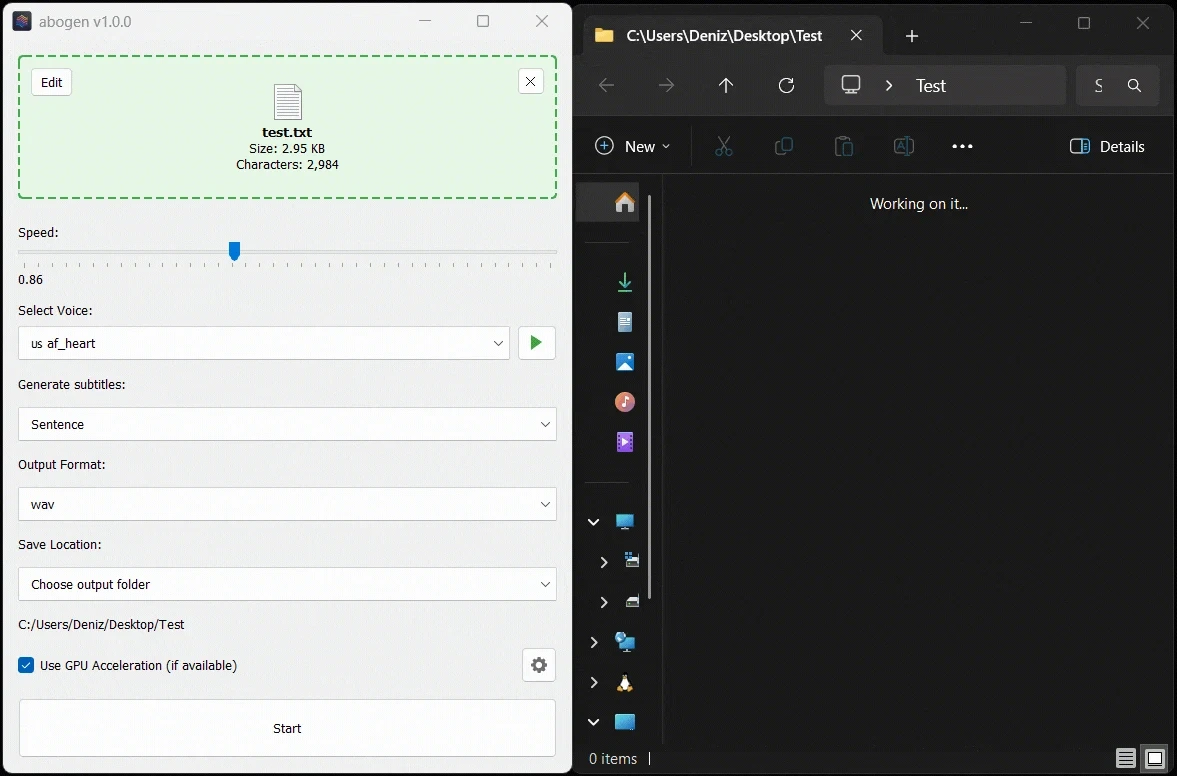The height and width of the screenshot is (776, 1177).
Task: Toggle Use GPU Acceleration checkbox
Action: pos(26,665)
